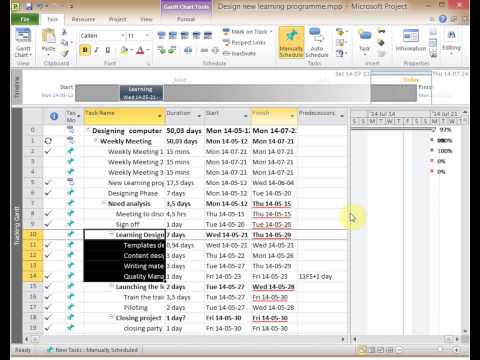Select the 'closing party' task name cell
The image size is (480, 360).
point(124,328)
